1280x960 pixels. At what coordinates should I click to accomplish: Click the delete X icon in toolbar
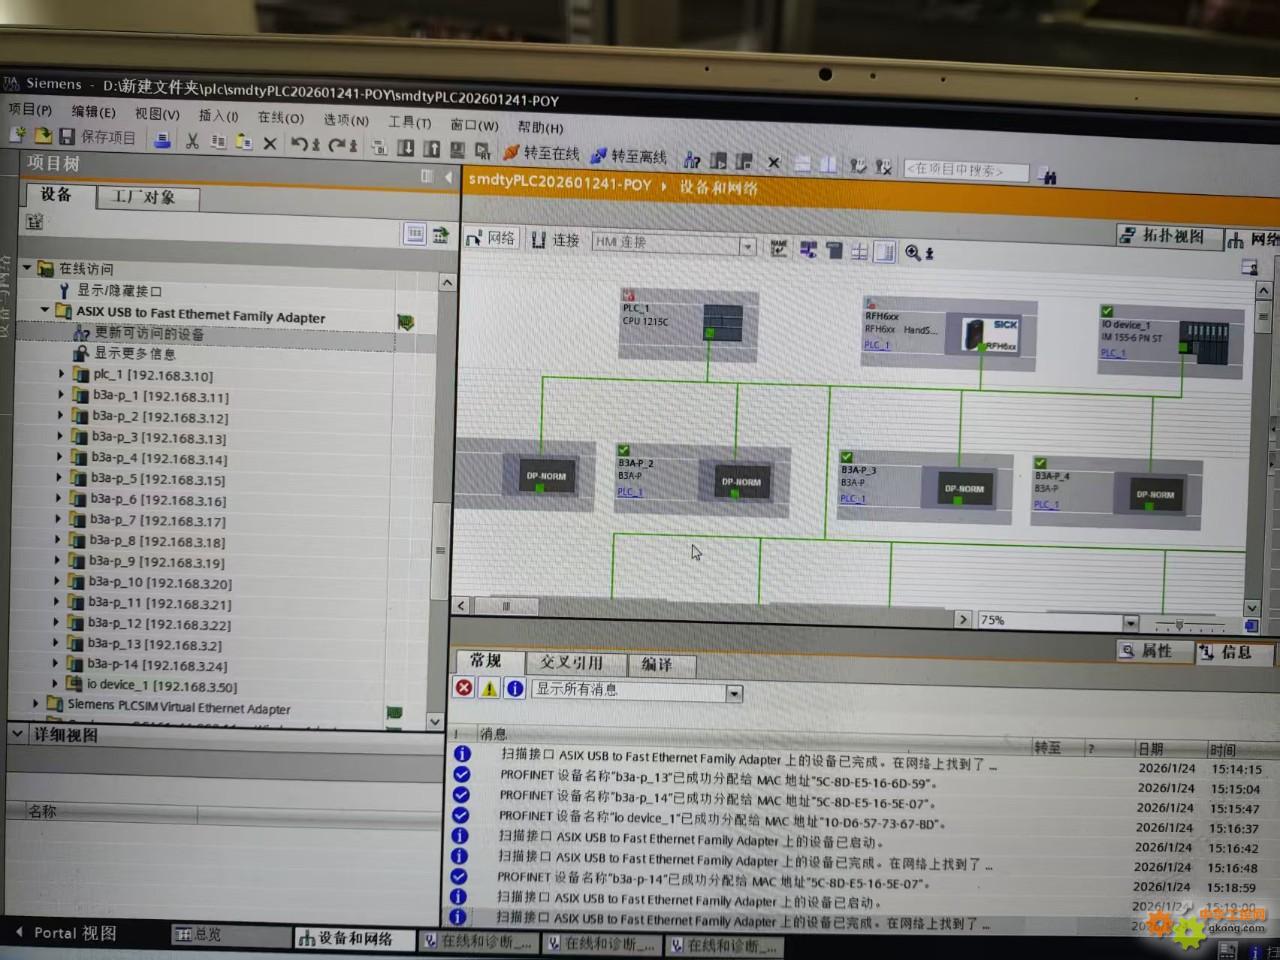[x=269, y=143]
